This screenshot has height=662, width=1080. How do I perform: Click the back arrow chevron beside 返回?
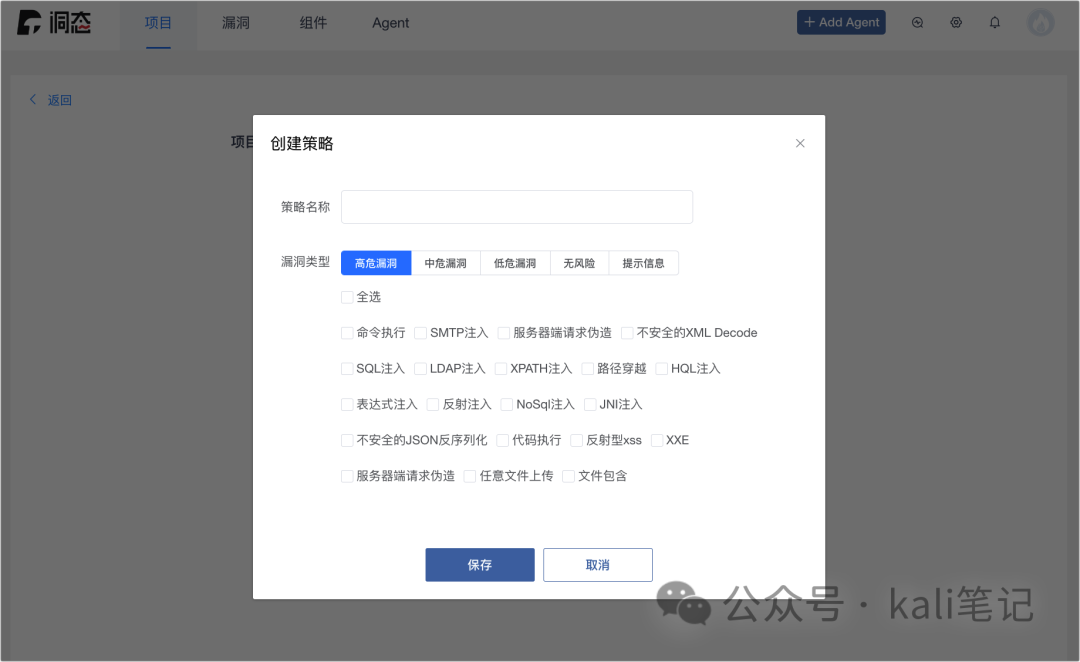coord(32,100)
